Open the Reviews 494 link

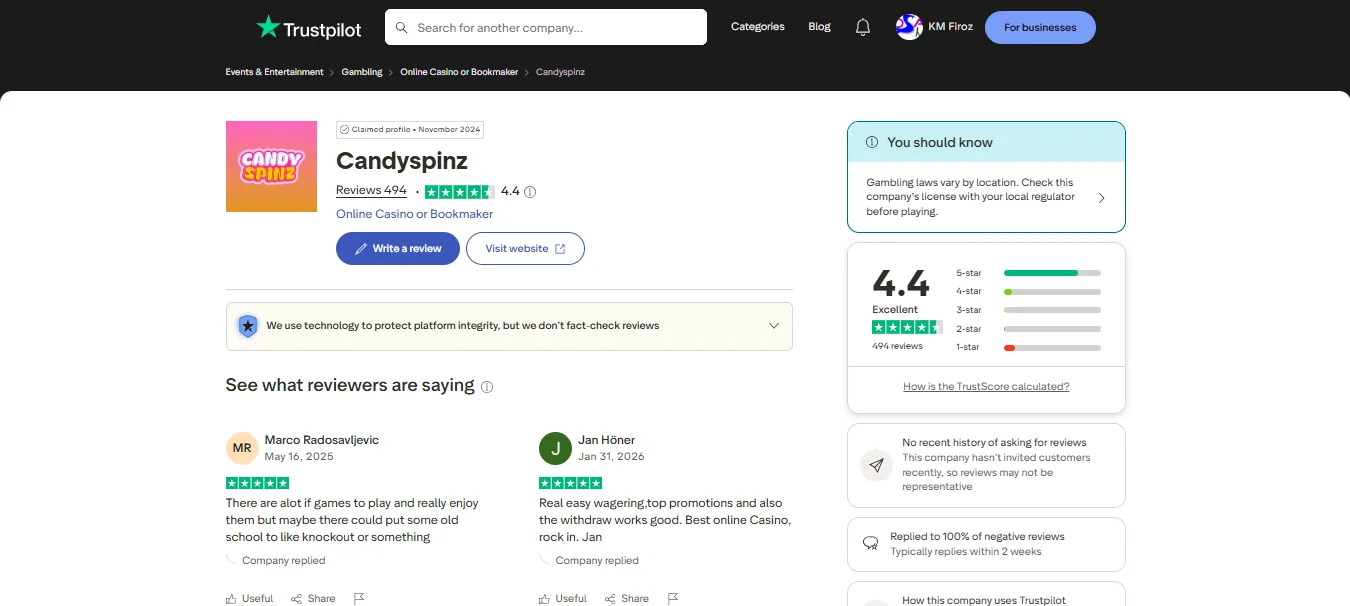[x=371, y=190]
